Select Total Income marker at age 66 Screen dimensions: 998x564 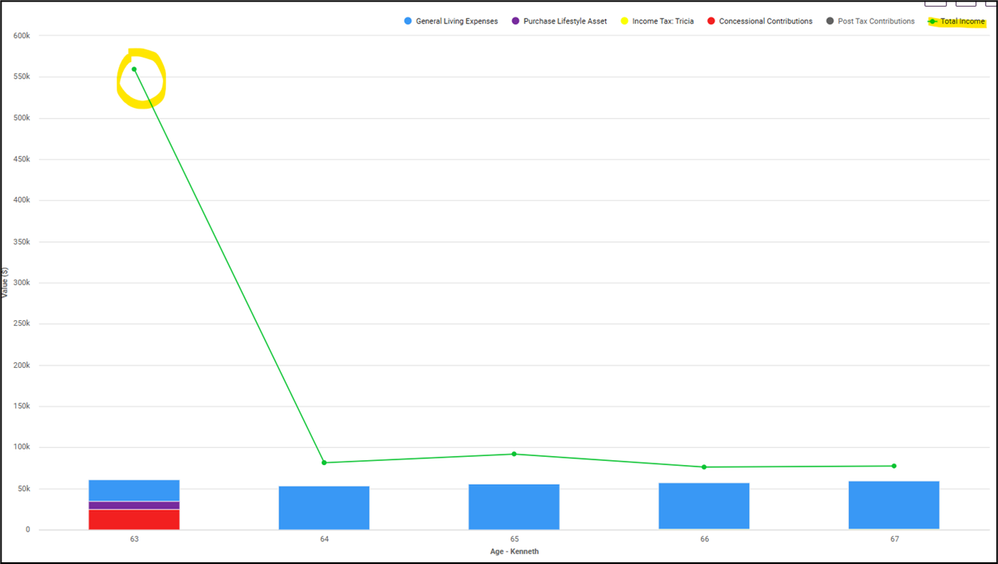(x=704, y=467)
